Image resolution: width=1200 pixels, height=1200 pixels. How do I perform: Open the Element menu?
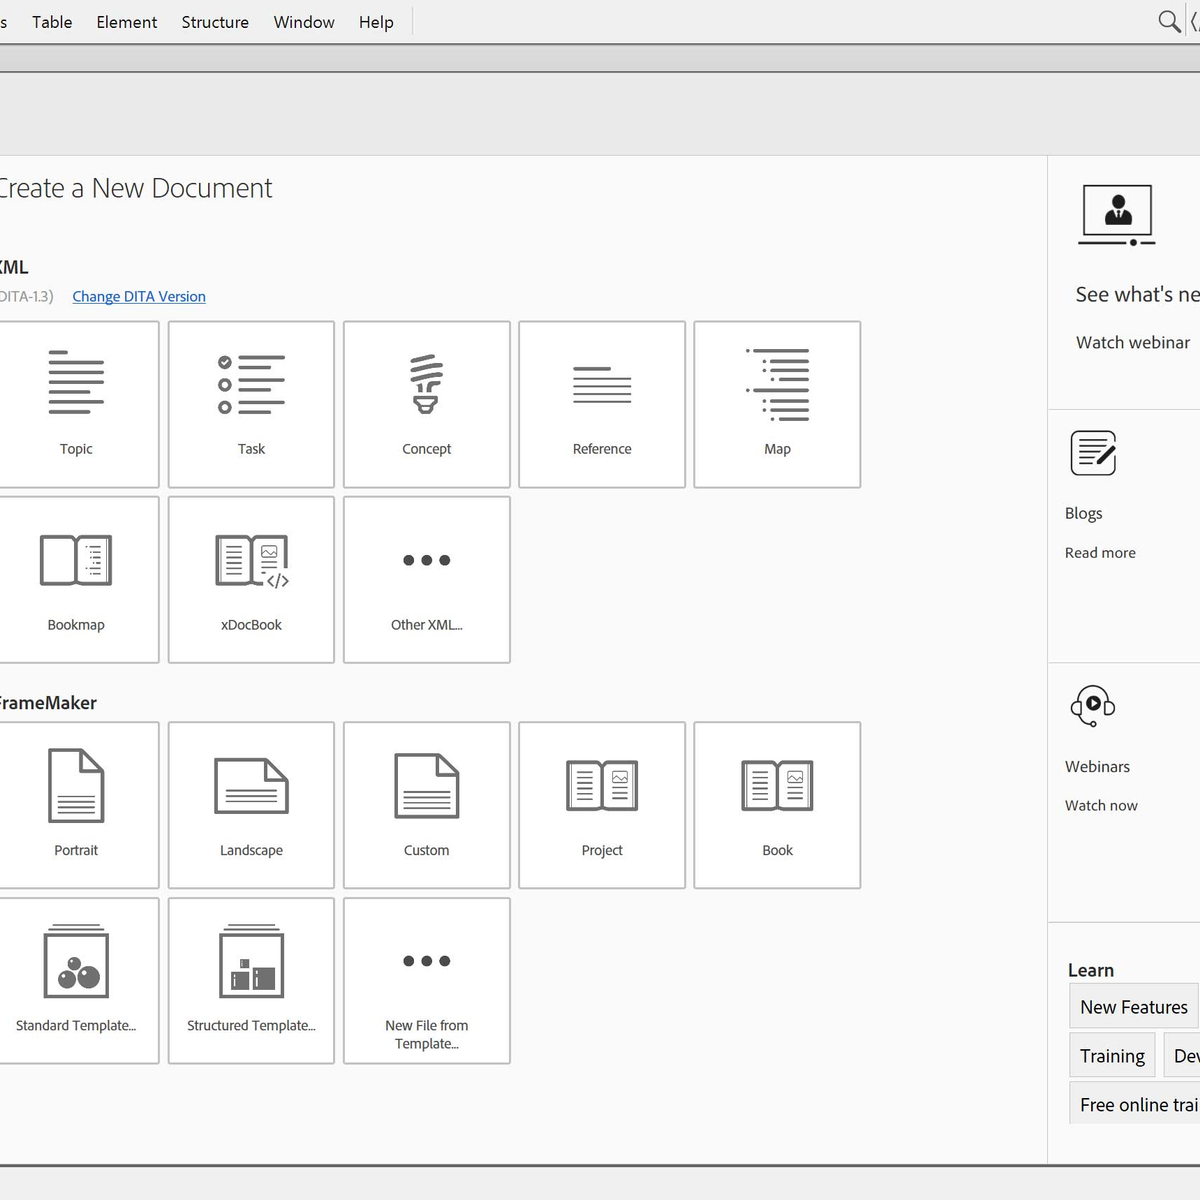click(127, 22)
